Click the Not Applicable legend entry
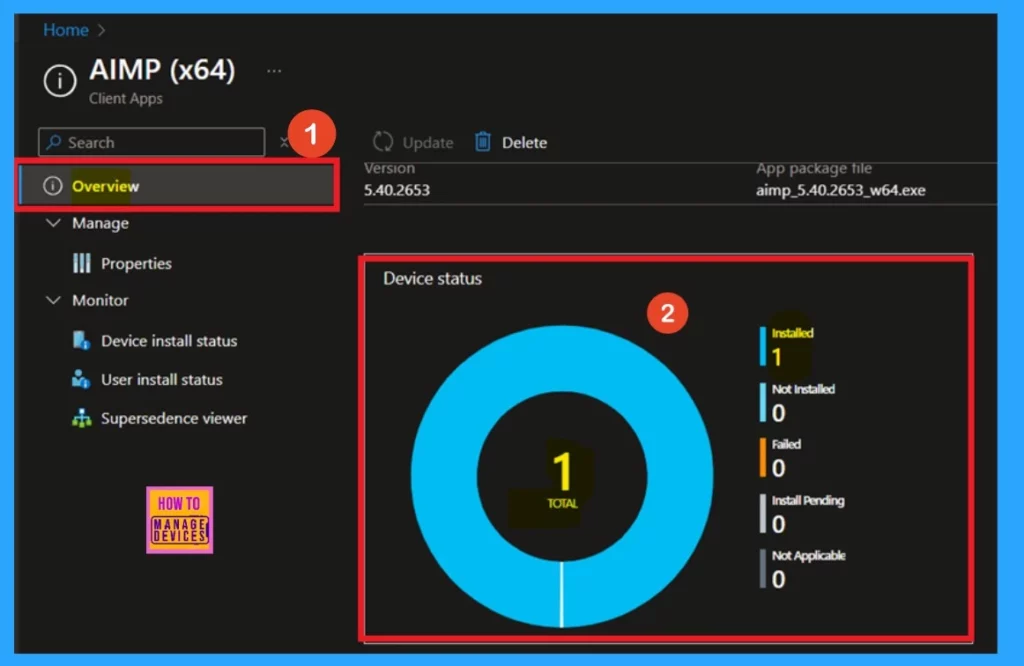Image resolution: width=1024 pixels, height=666 pixels. [803, 568]
